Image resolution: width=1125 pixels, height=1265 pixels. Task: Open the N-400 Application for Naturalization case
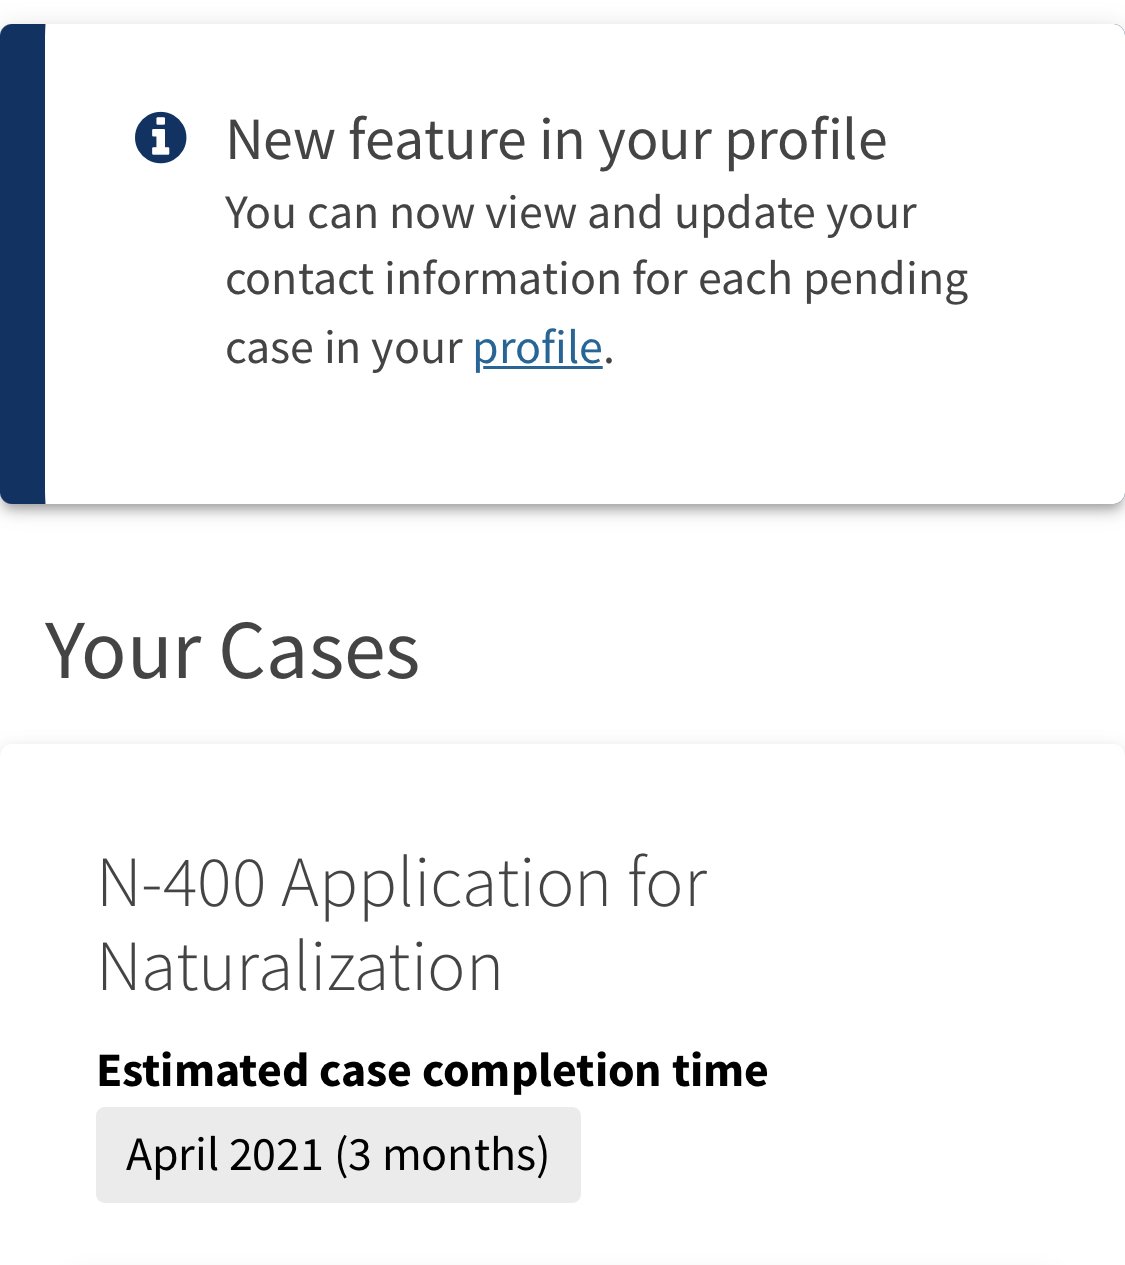[402, 925]
